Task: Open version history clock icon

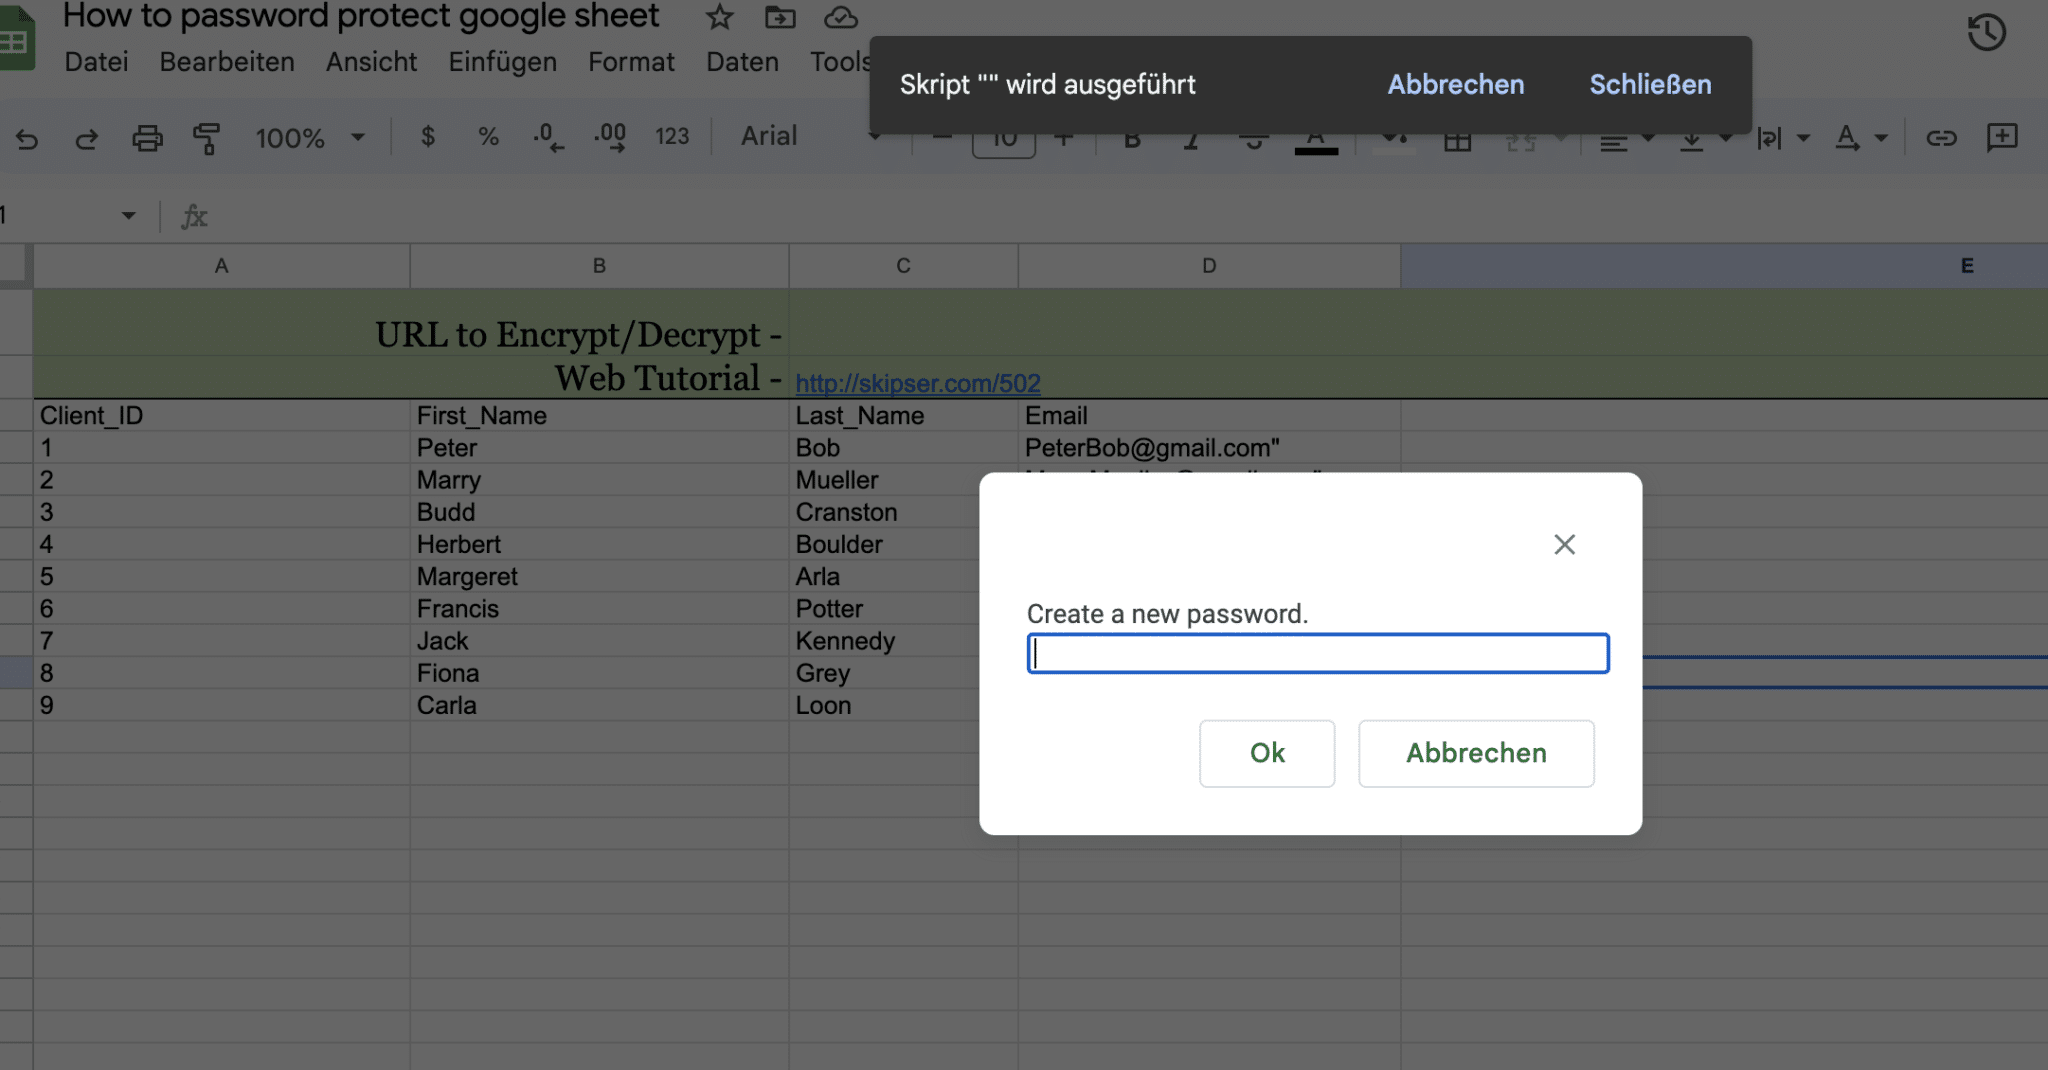Action: click(1986, 32)
